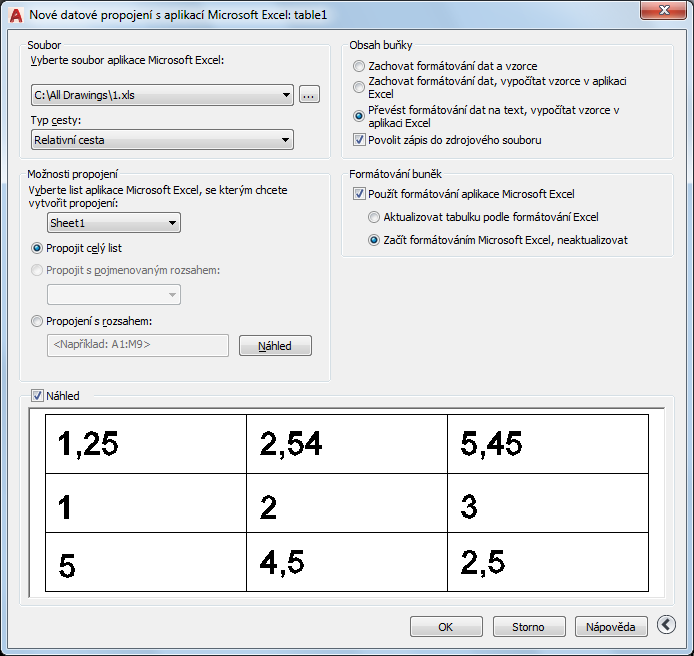The height and width of the screenshot is (656, 694).
Task: Click 'Vyberte soubor aplikace Microsoft Excel:' label
Action: coord(127,60)
